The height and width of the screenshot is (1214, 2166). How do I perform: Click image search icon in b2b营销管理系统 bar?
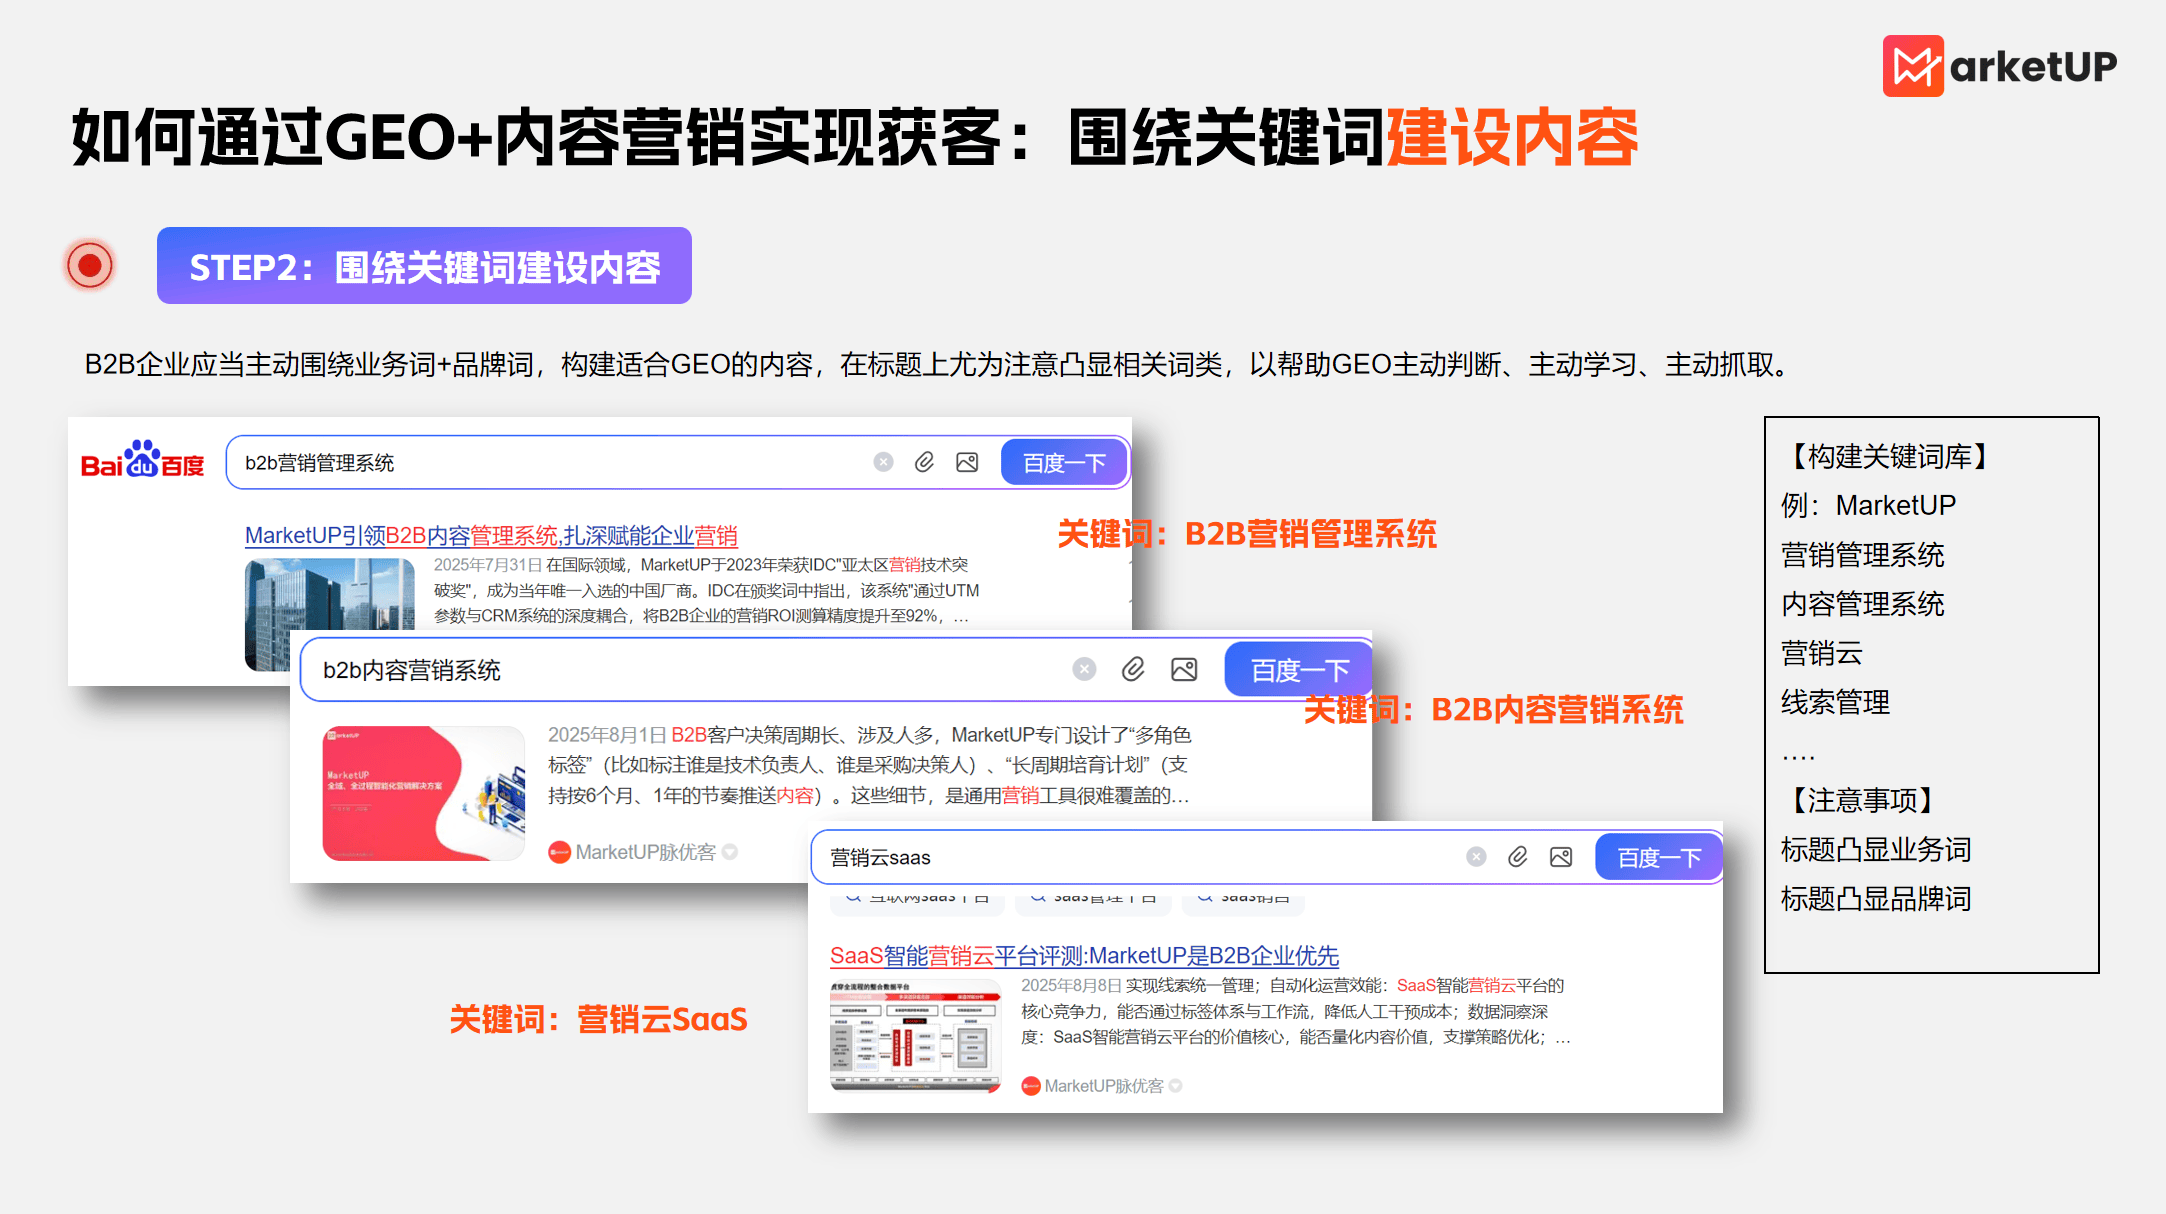[967, 462]
